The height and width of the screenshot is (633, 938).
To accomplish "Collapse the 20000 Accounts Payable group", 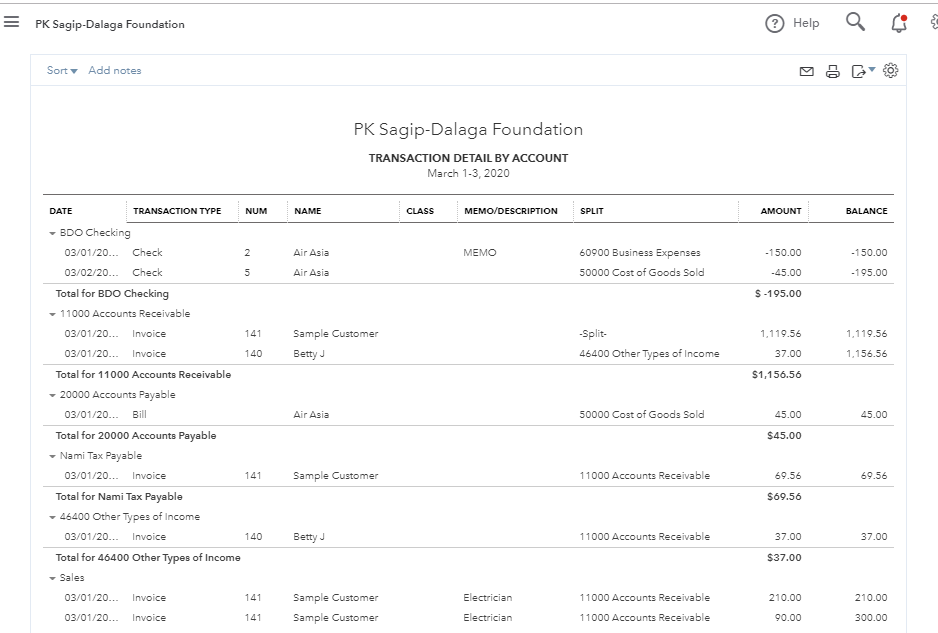I will pos(52,395).
